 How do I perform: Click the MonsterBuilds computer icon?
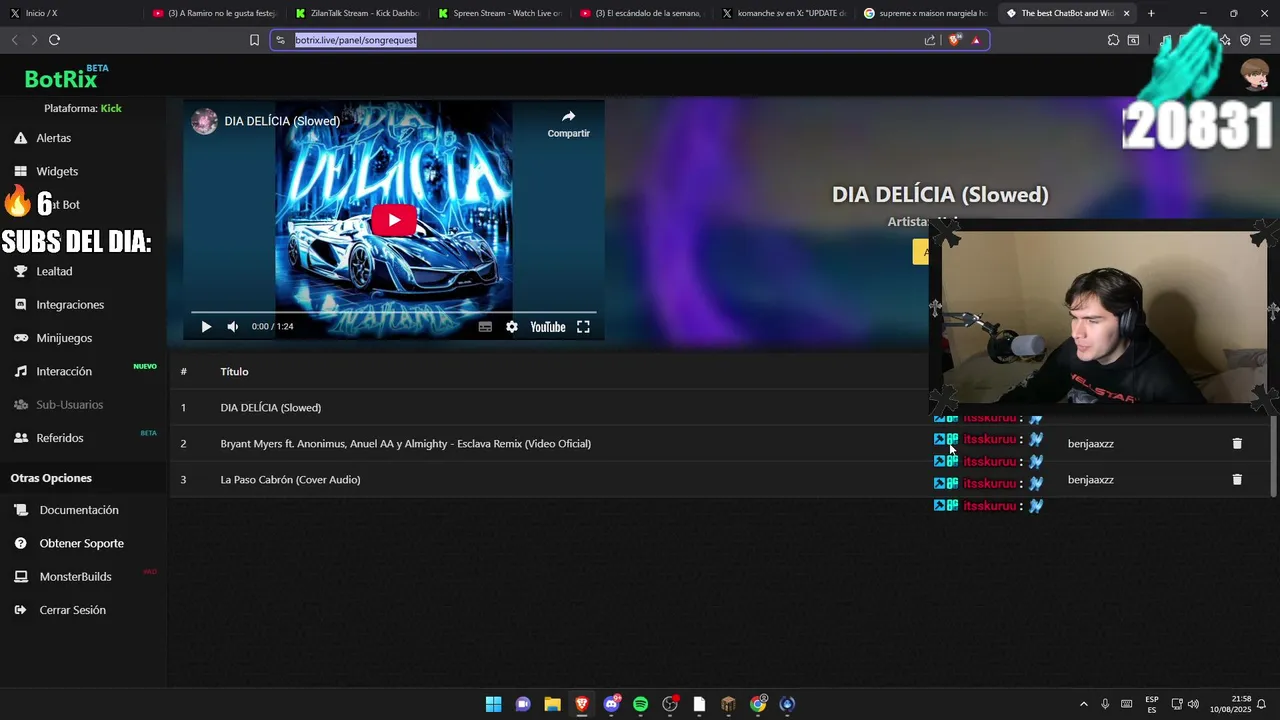coord(21,577)
